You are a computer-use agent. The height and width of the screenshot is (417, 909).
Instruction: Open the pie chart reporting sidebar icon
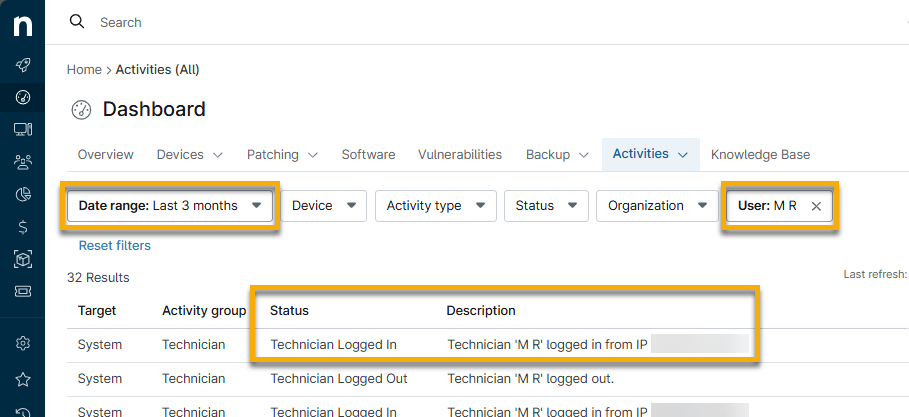point(22,194)
